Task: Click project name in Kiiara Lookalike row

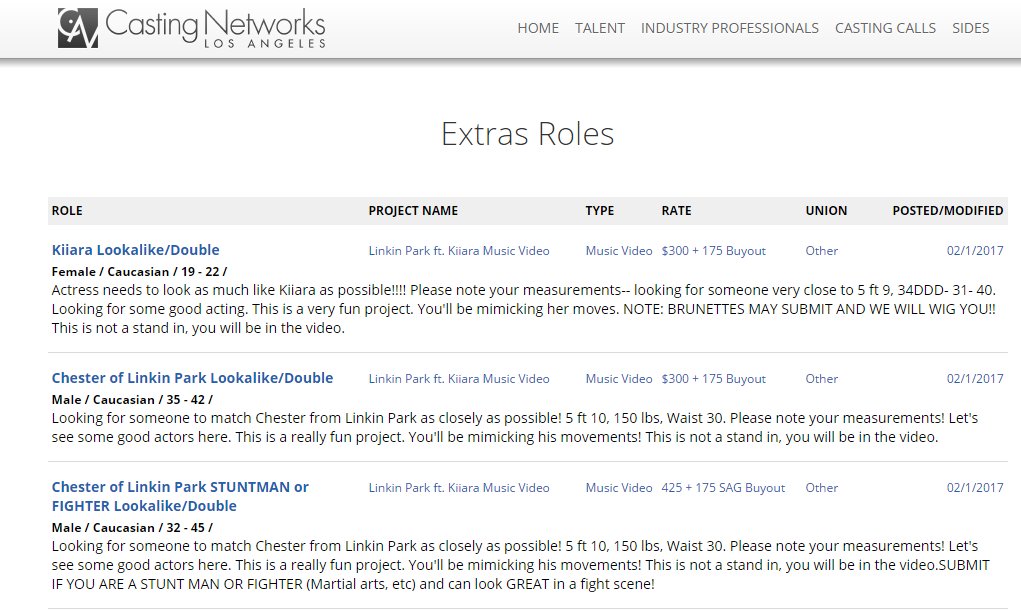Action: click(x=459, y=251)
